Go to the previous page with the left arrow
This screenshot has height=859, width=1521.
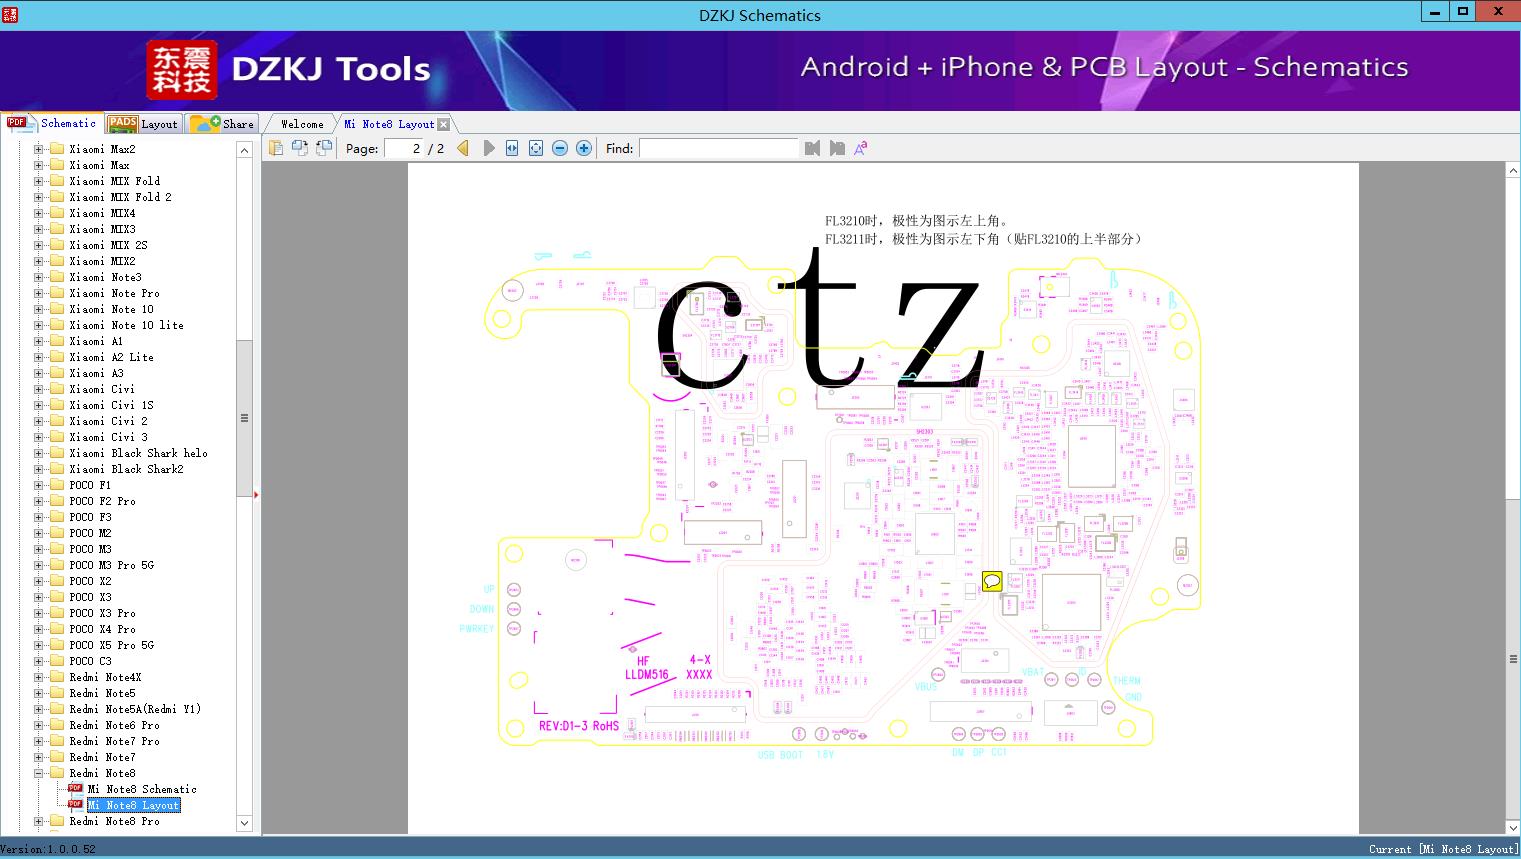click(463, 148)
